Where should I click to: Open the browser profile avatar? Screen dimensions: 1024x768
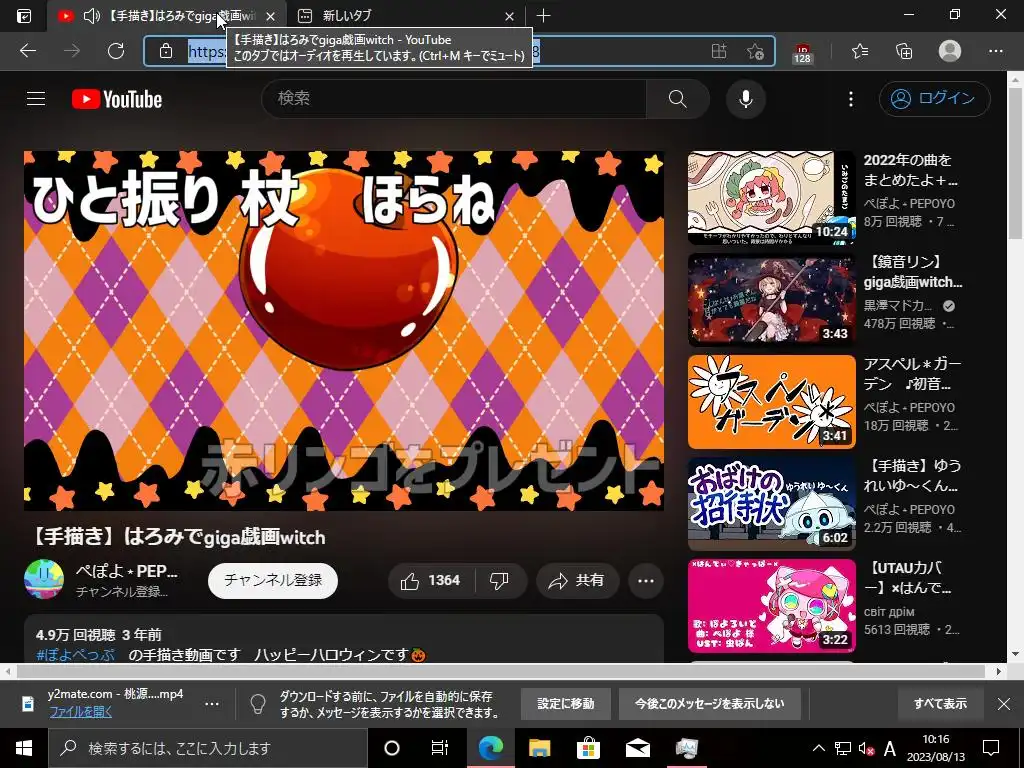coord(950,51)
